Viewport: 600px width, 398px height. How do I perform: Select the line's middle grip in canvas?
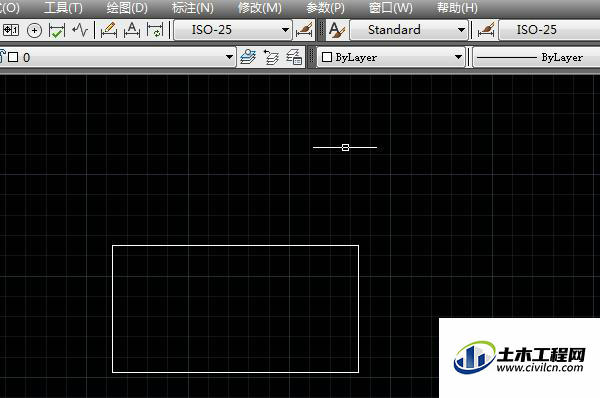point(345,147)
